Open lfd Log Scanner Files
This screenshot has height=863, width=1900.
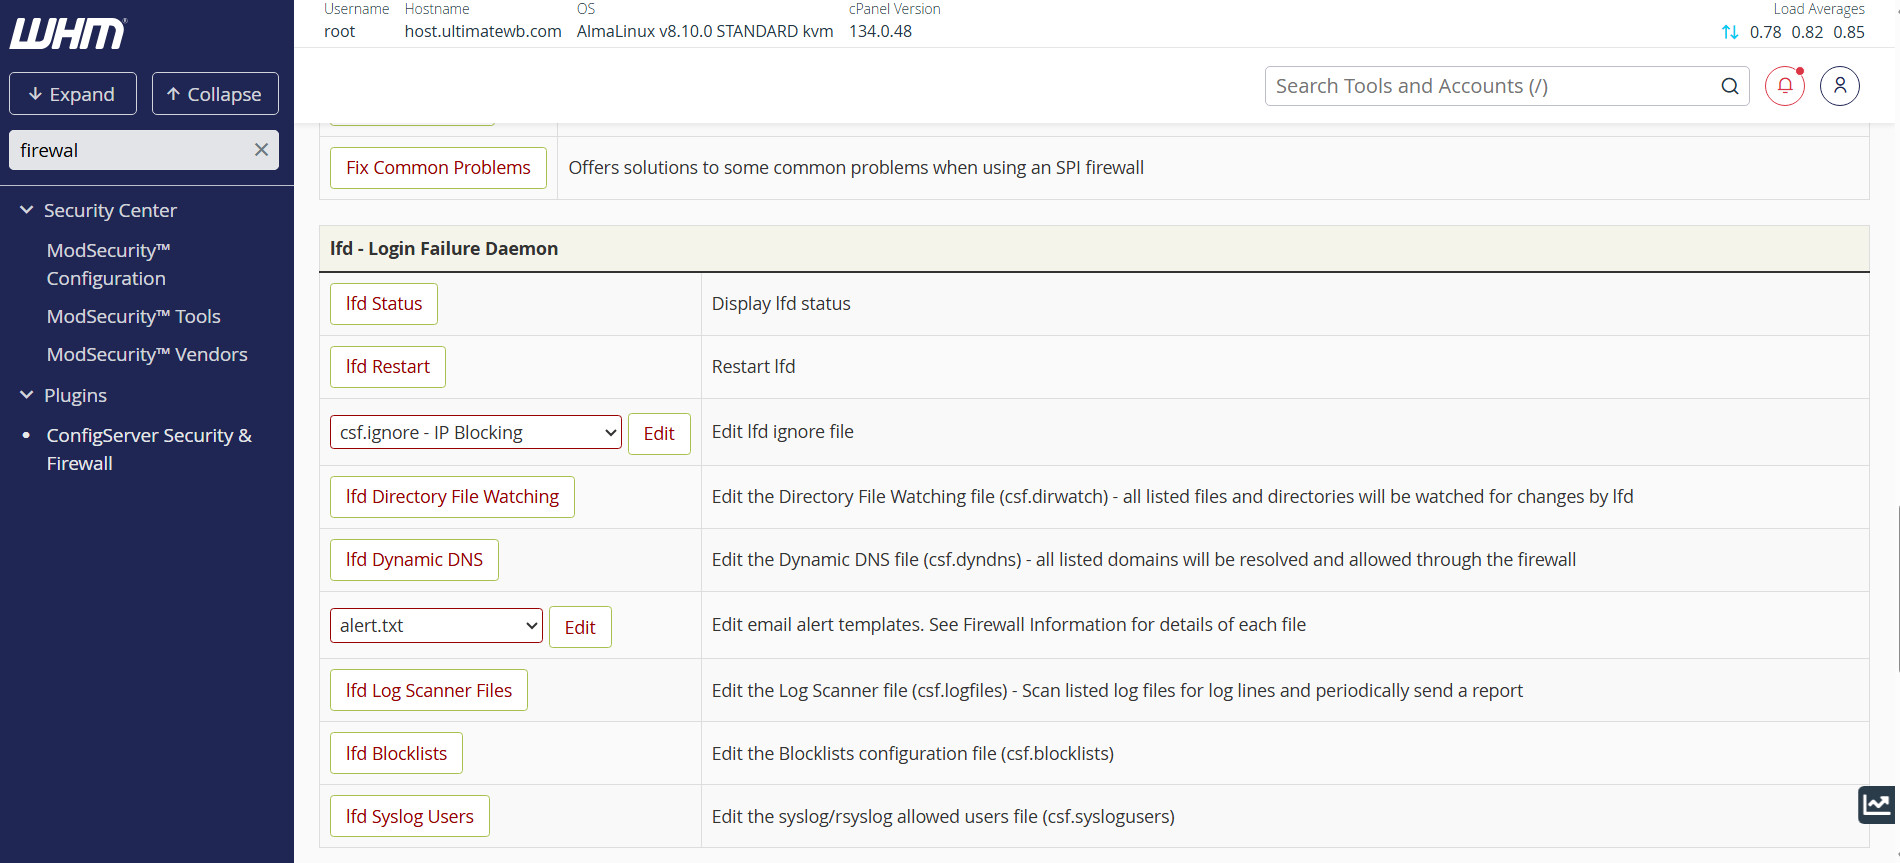(429, 690)
